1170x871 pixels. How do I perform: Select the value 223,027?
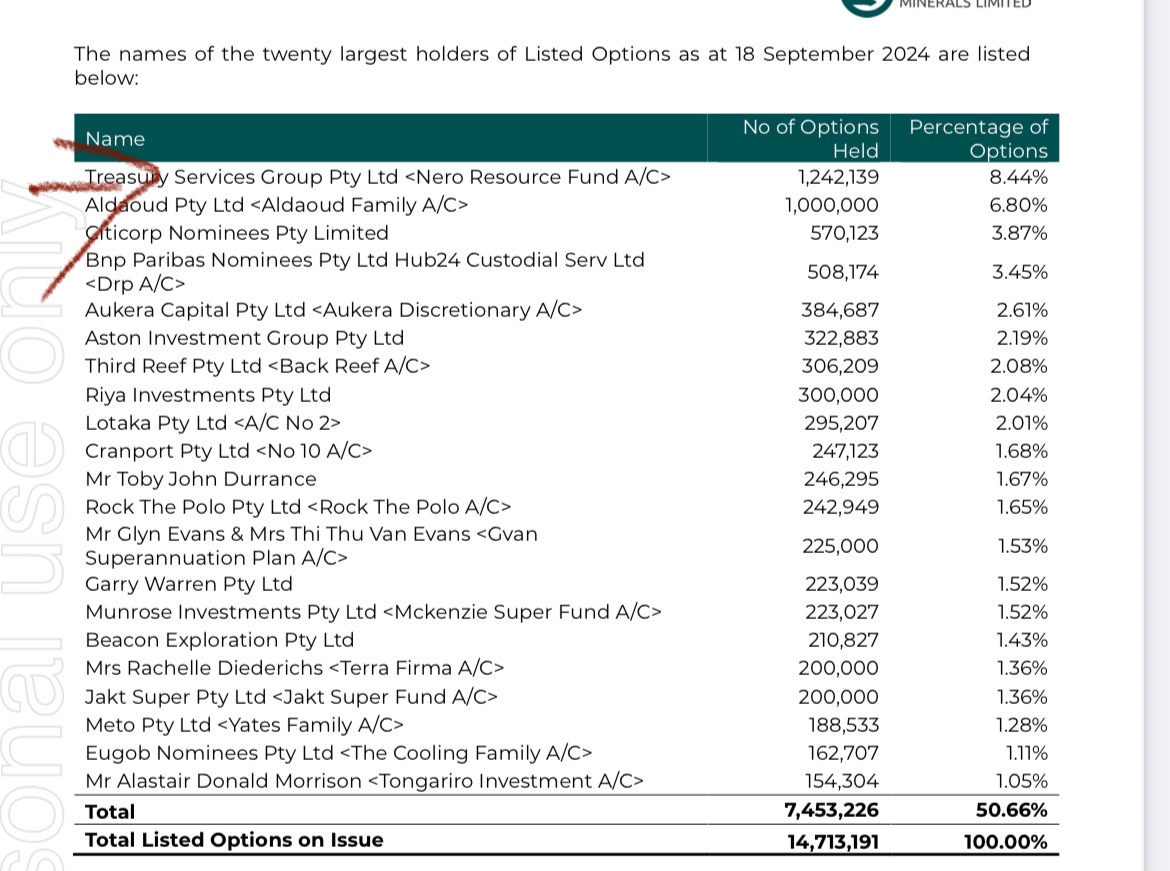[842, 613]
